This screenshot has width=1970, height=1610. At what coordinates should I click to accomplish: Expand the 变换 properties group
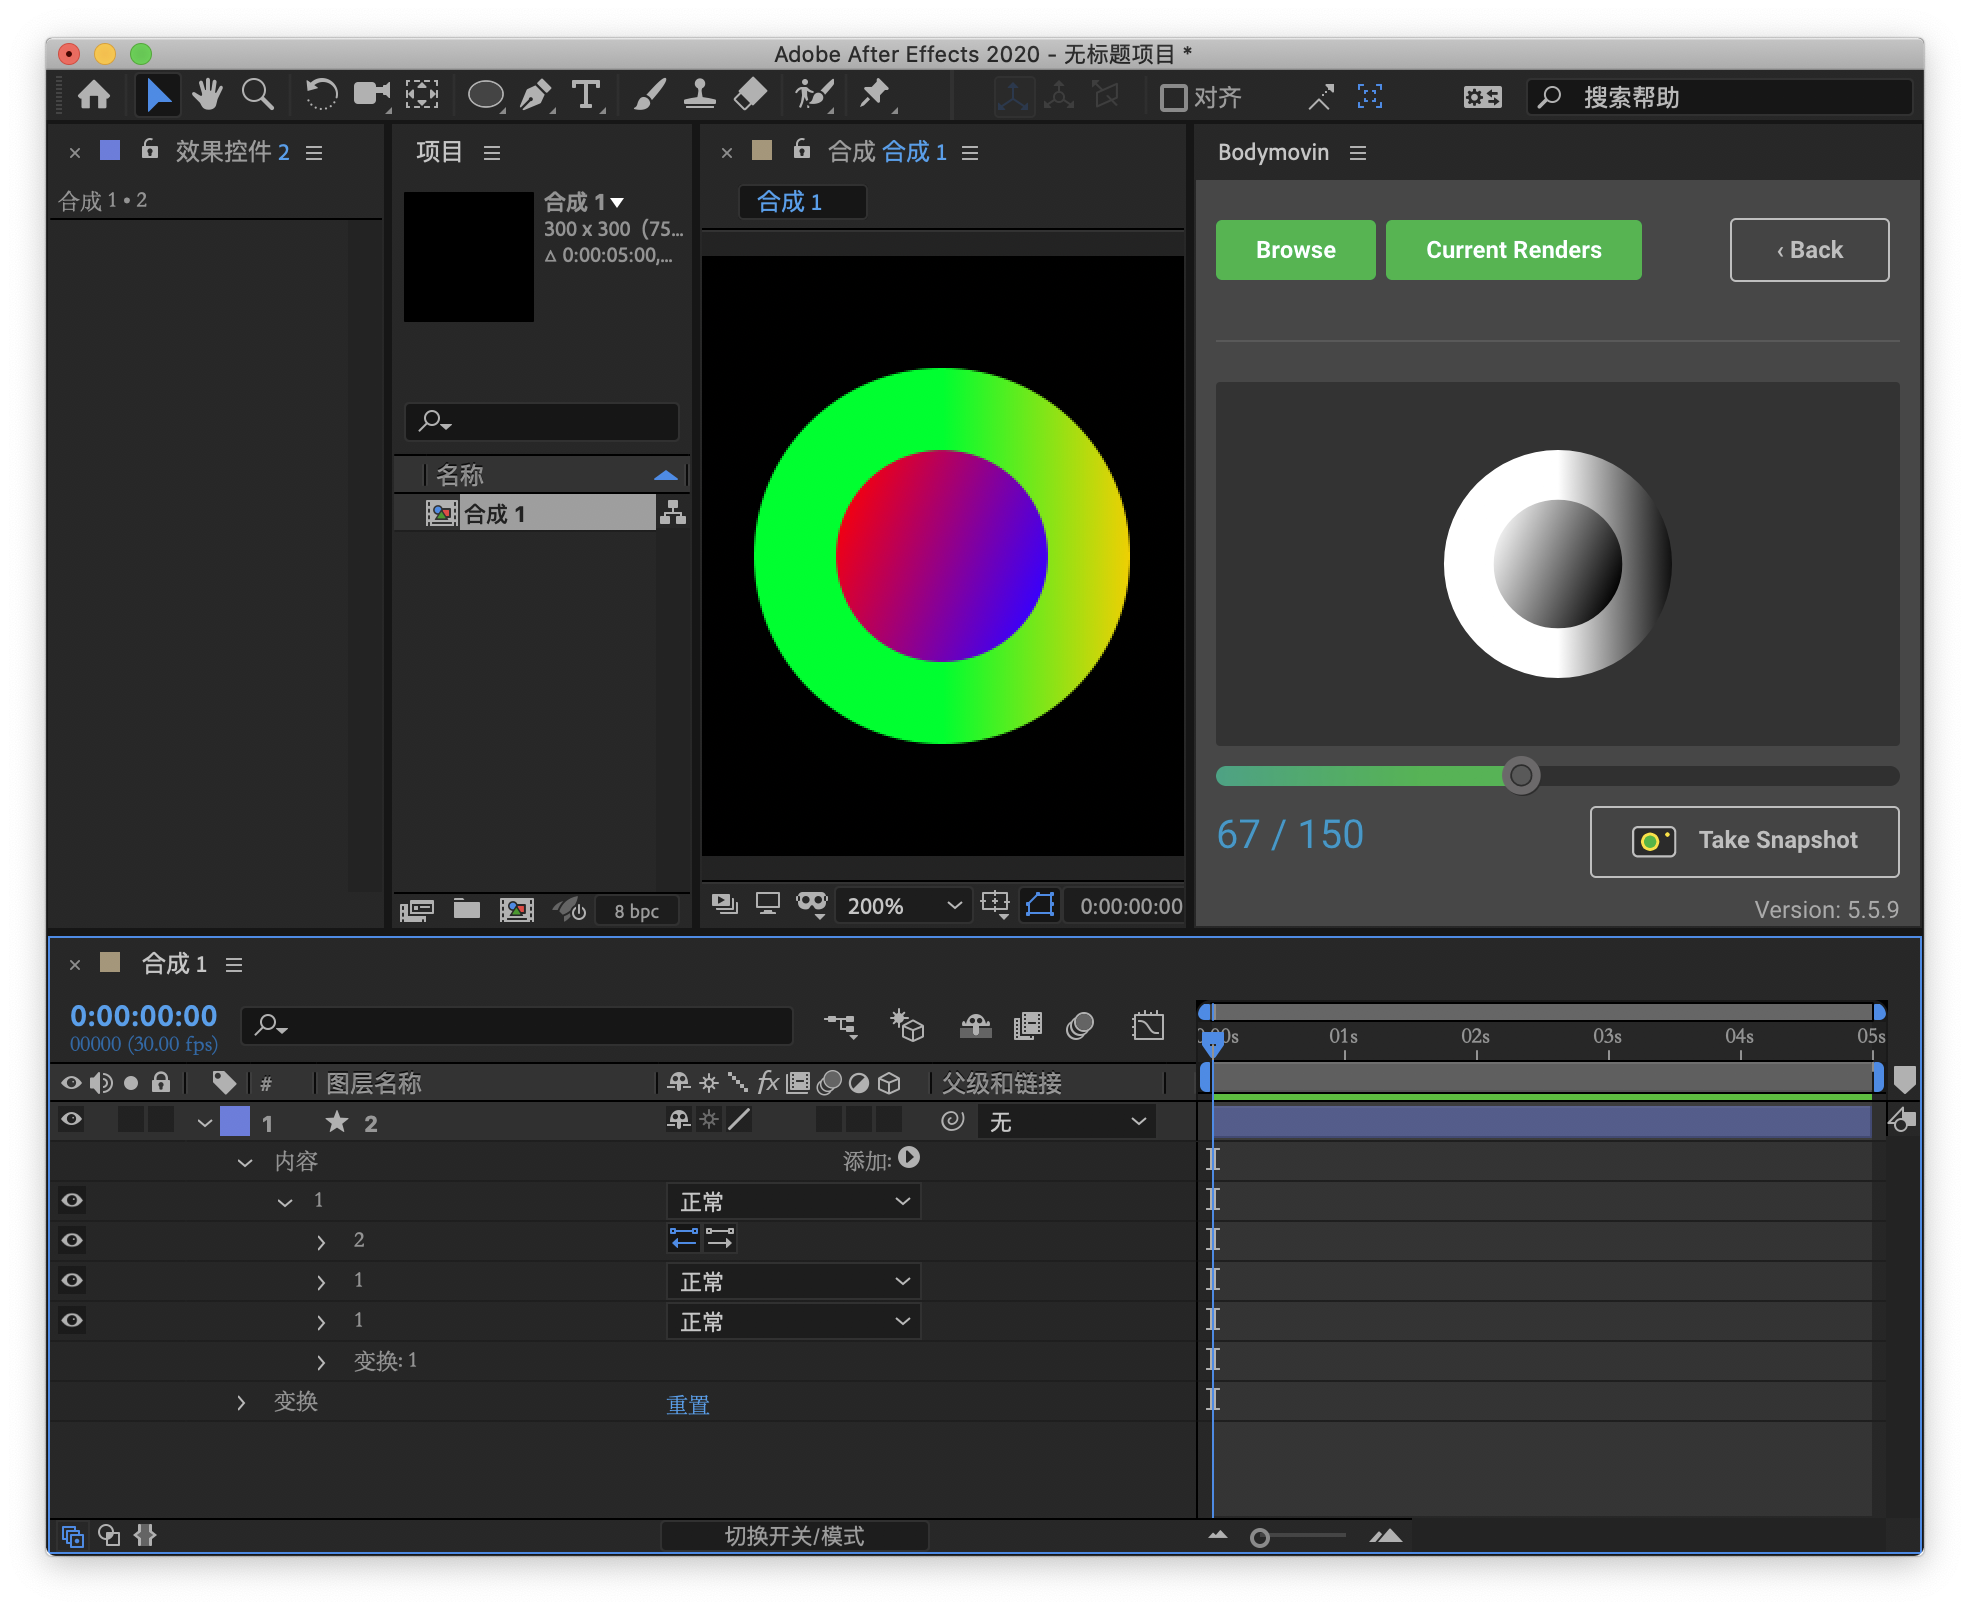(241, 1402)
